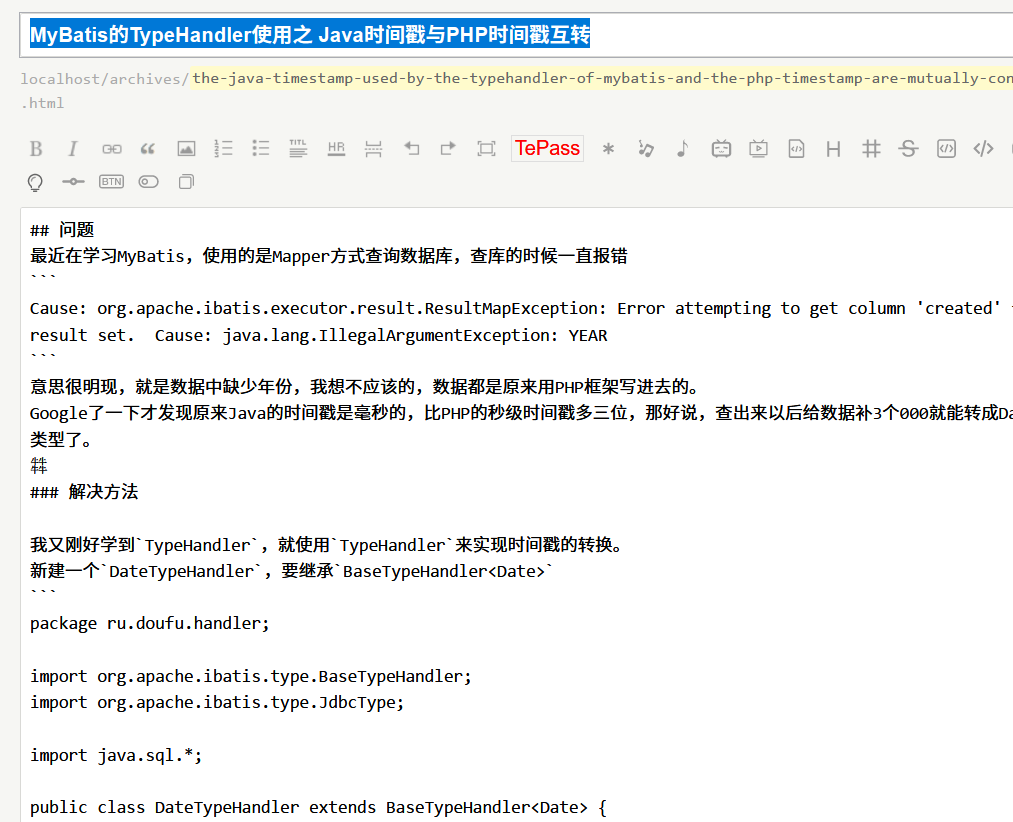
Task: Undo the last edit with the undo arrow
Action: click(x=411, y=148)
